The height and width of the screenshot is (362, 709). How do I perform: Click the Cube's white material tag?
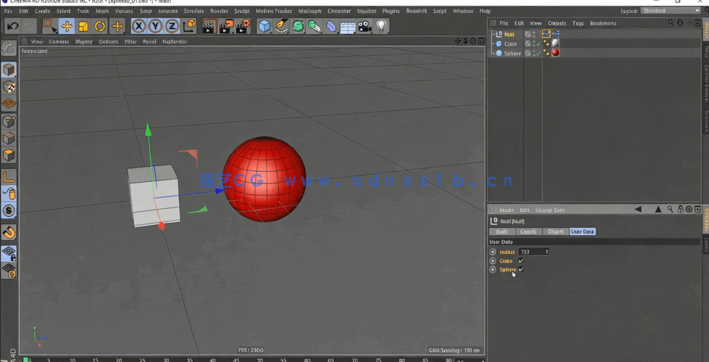pyautogui.click(x=555, y=43)
